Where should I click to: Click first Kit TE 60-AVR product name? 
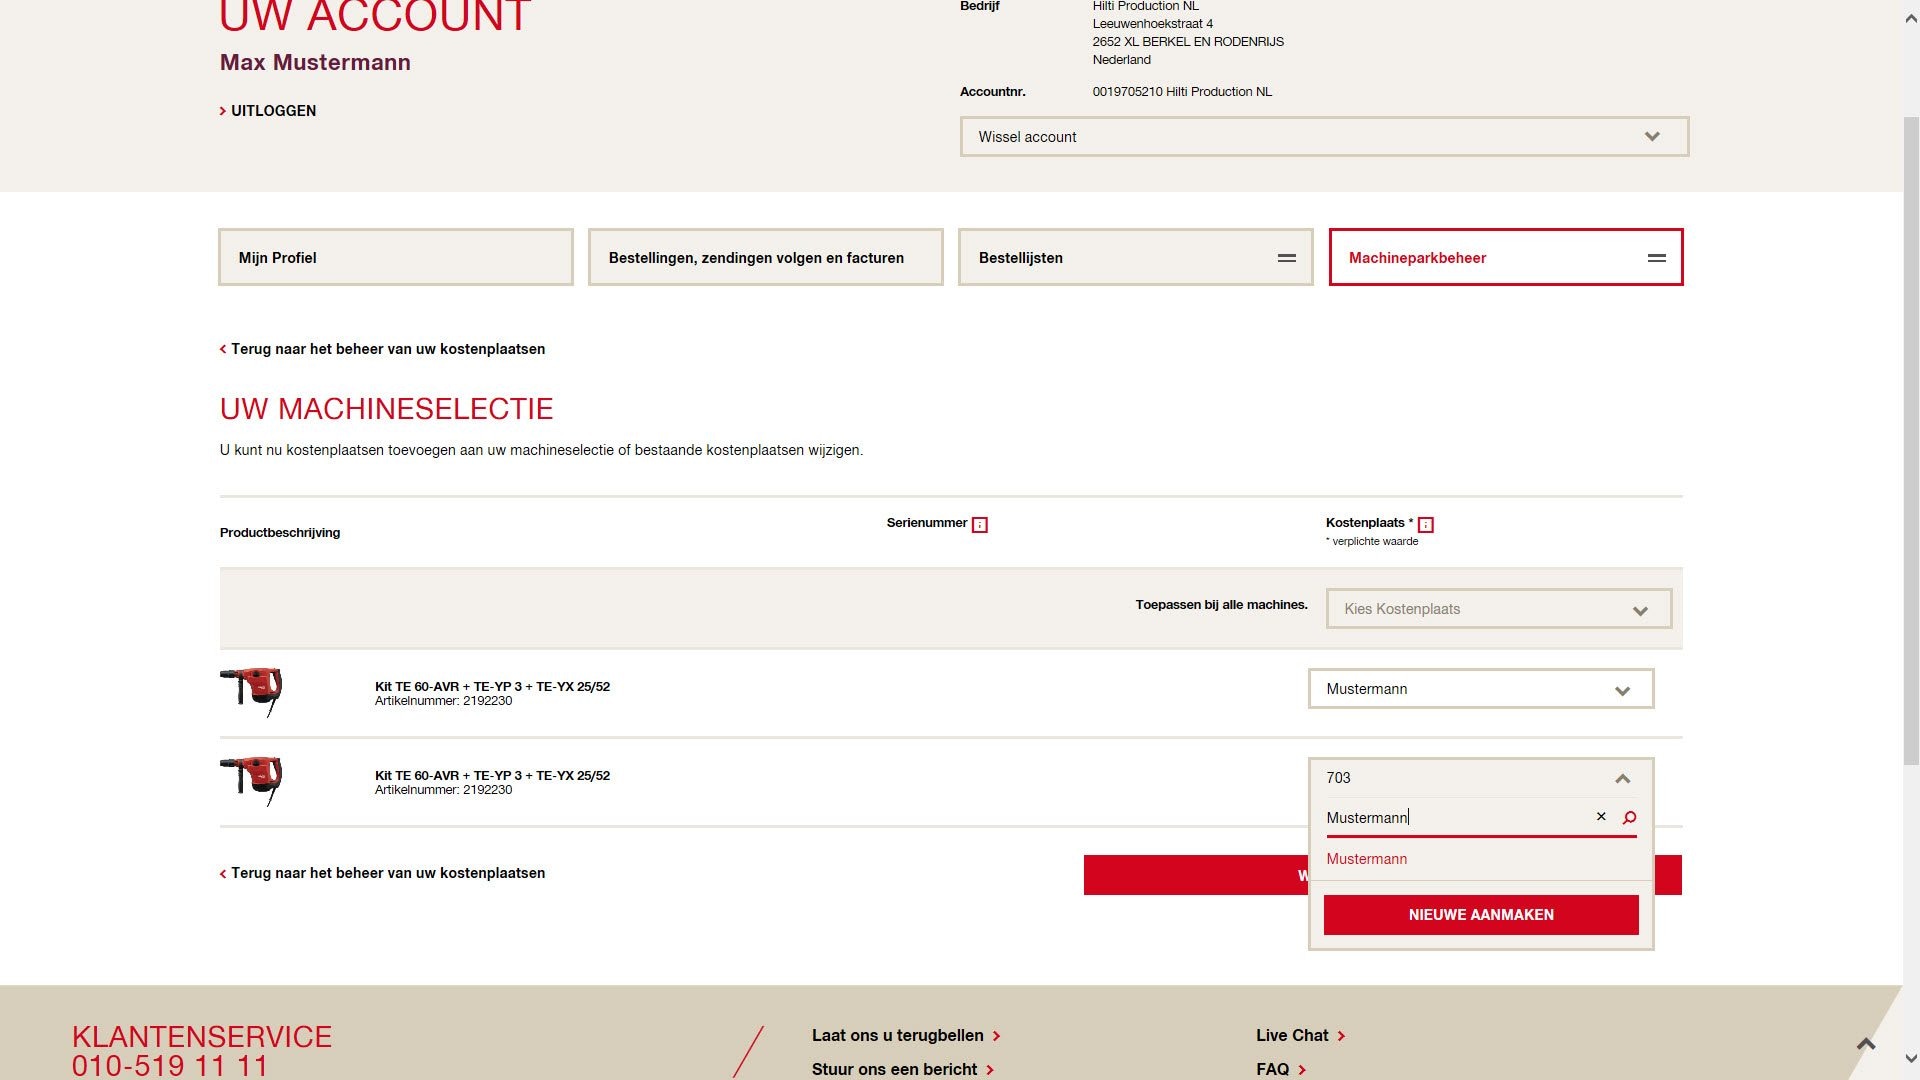(x=492, y=687)
